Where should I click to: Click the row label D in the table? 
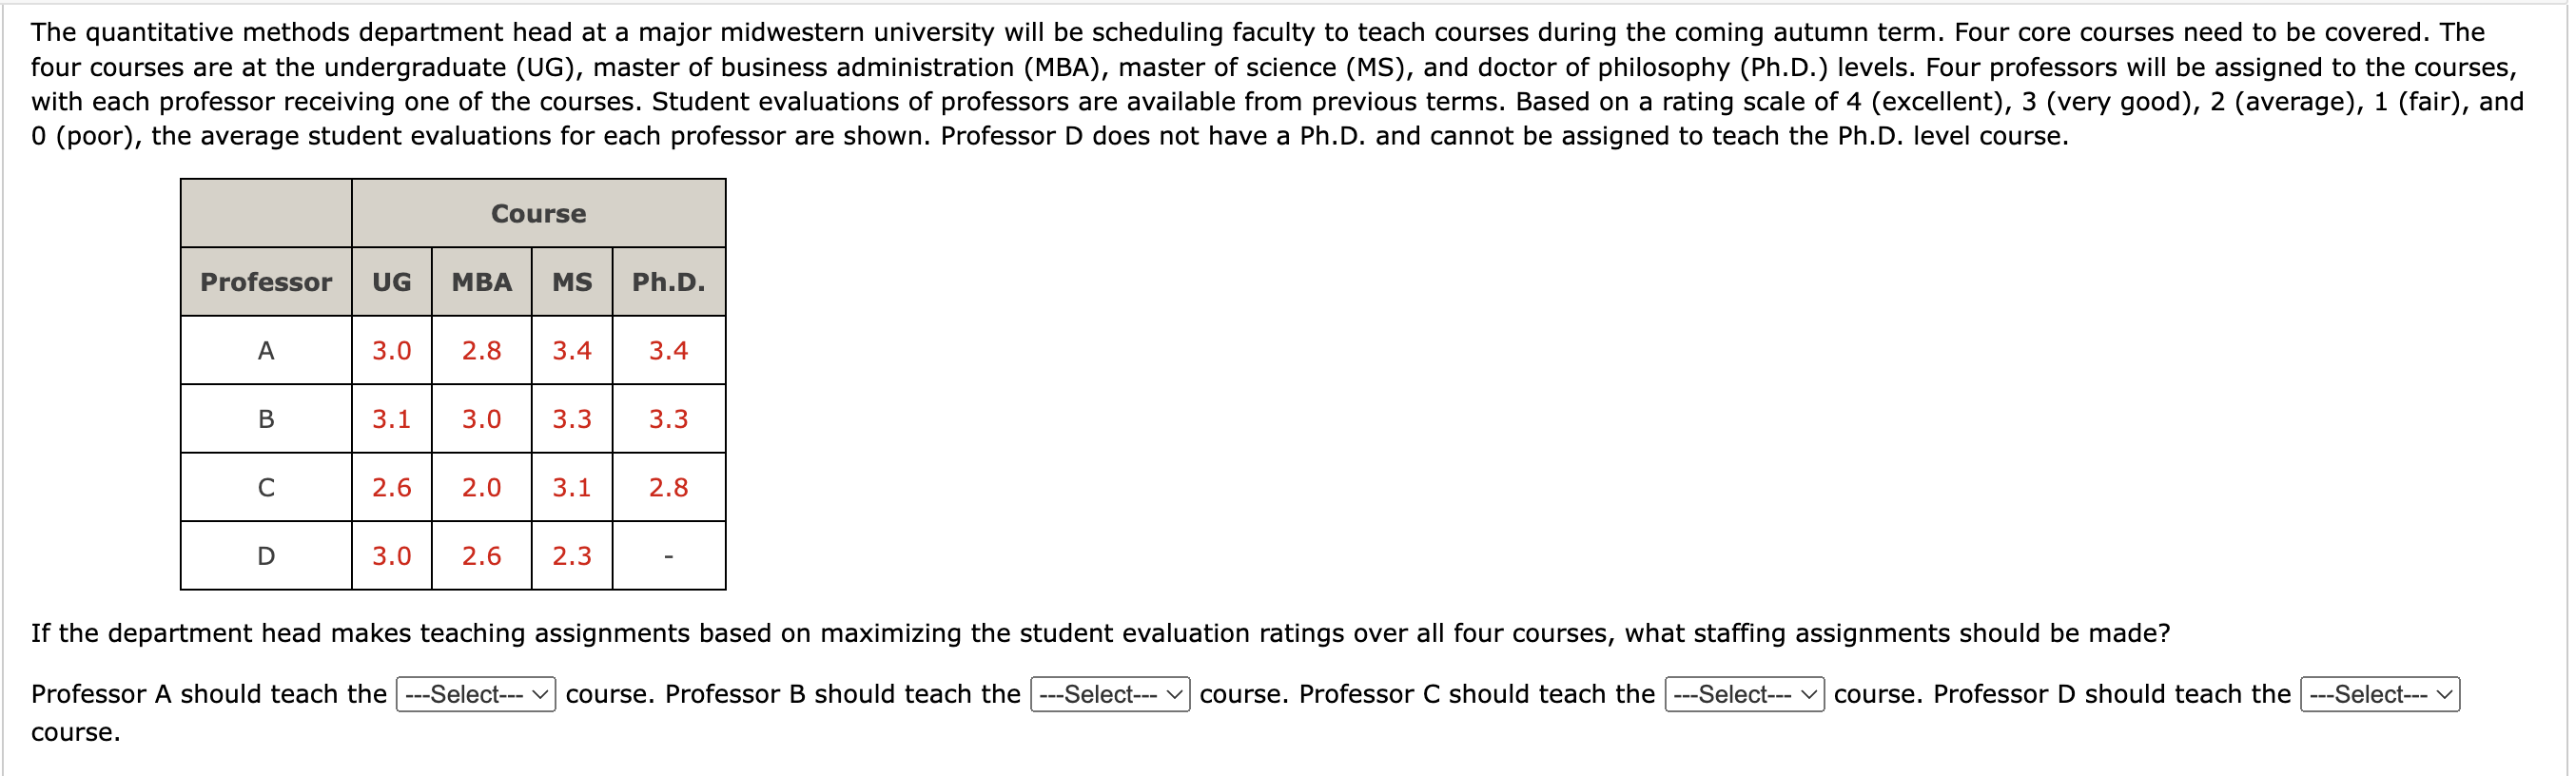265,556
